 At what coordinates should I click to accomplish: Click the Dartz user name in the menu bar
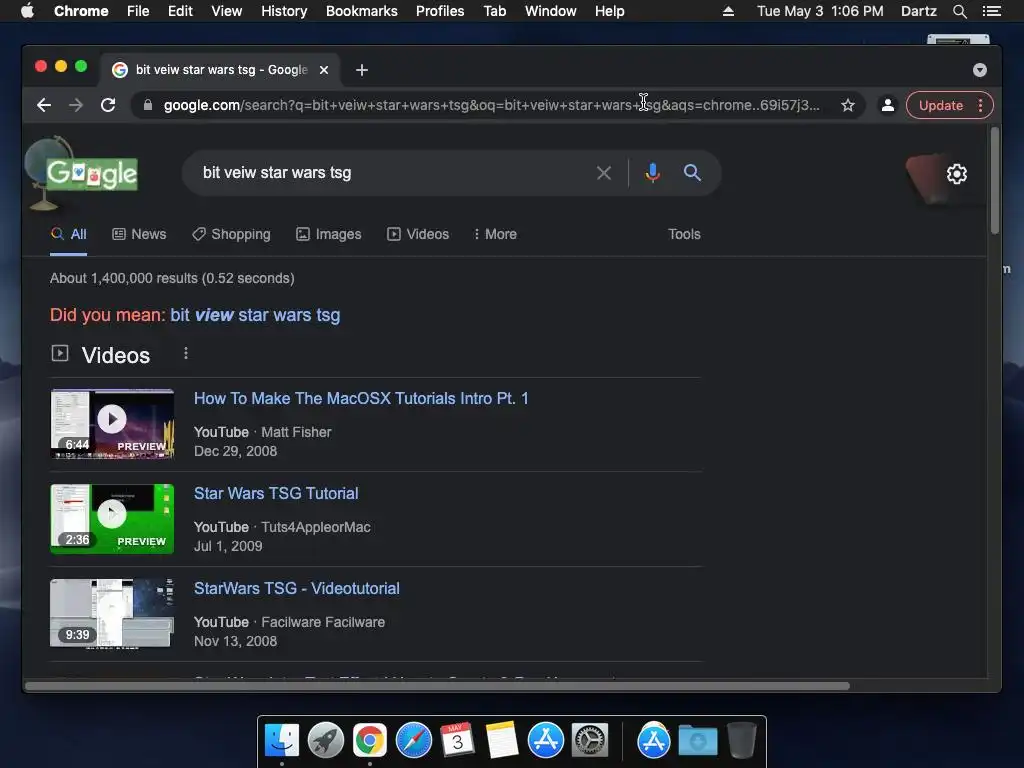pos(918,11)
